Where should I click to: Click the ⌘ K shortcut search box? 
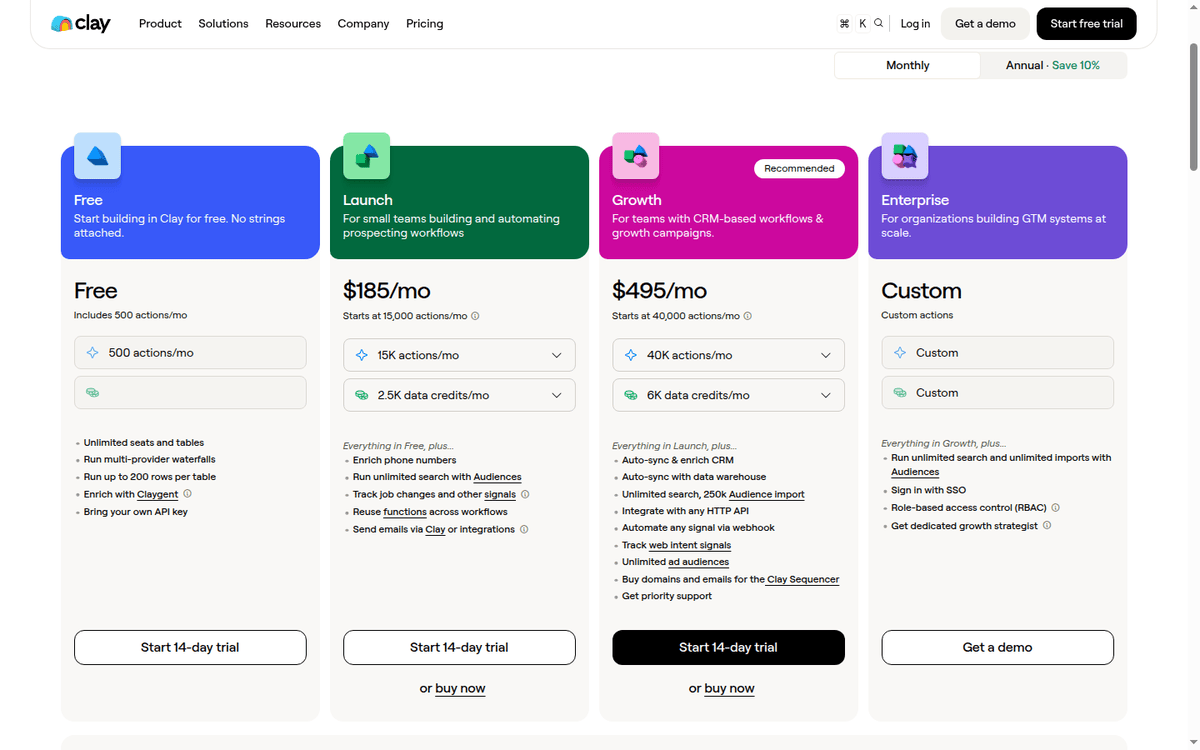click(x=863, y=23)
